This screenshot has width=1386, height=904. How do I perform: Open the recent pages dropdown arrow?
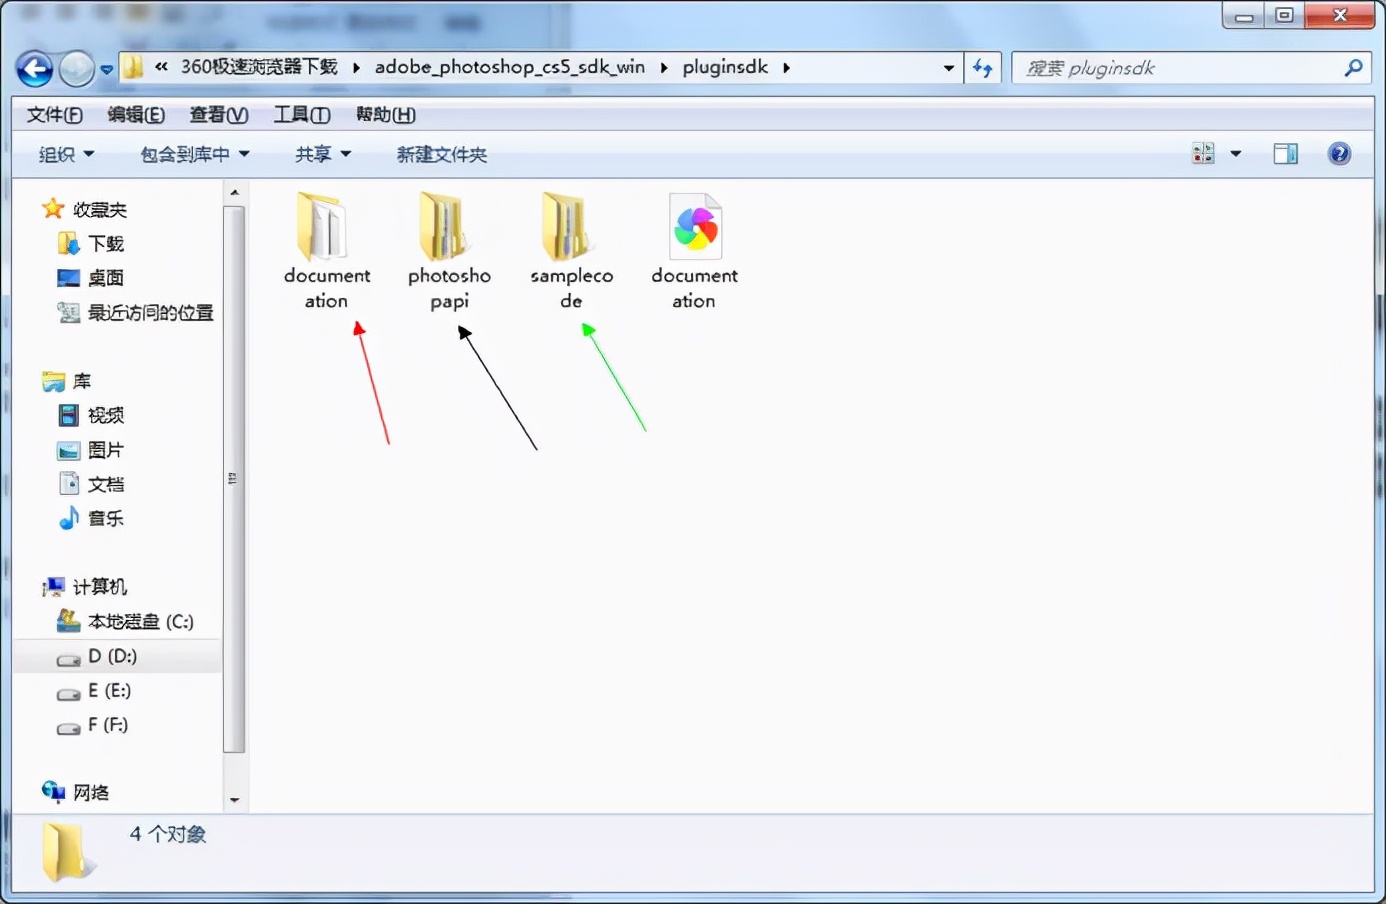(107, 70)
